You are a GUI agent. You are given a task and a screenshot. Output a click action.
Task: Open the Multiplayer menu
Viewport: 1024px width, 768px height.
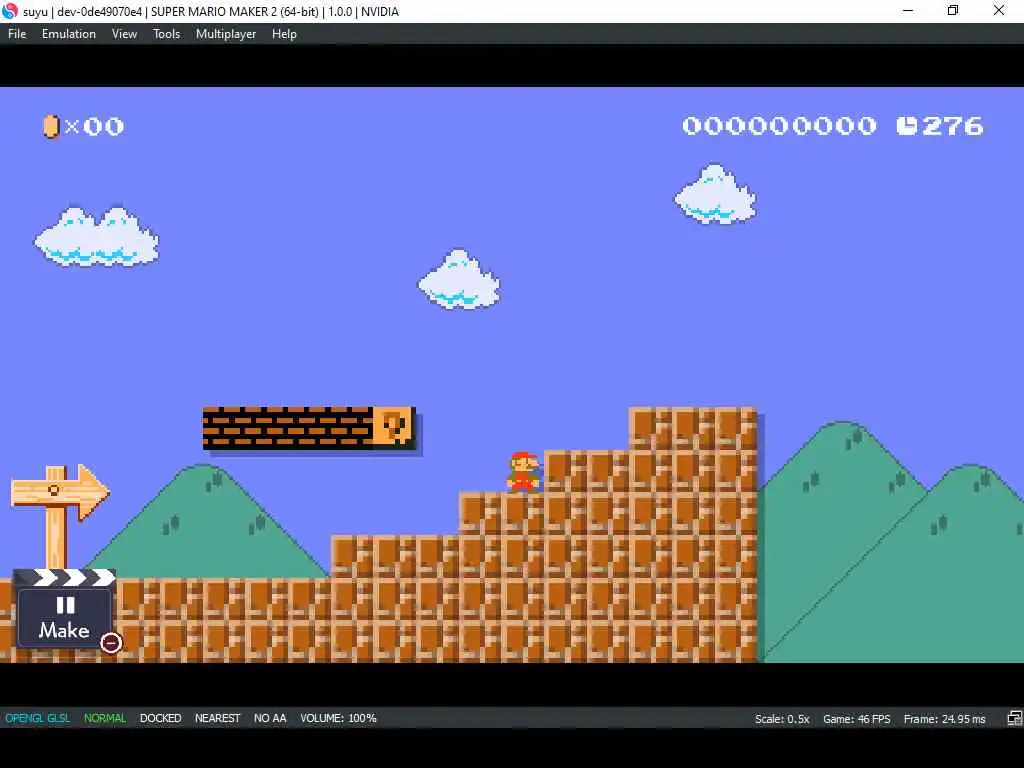(226, 34)
